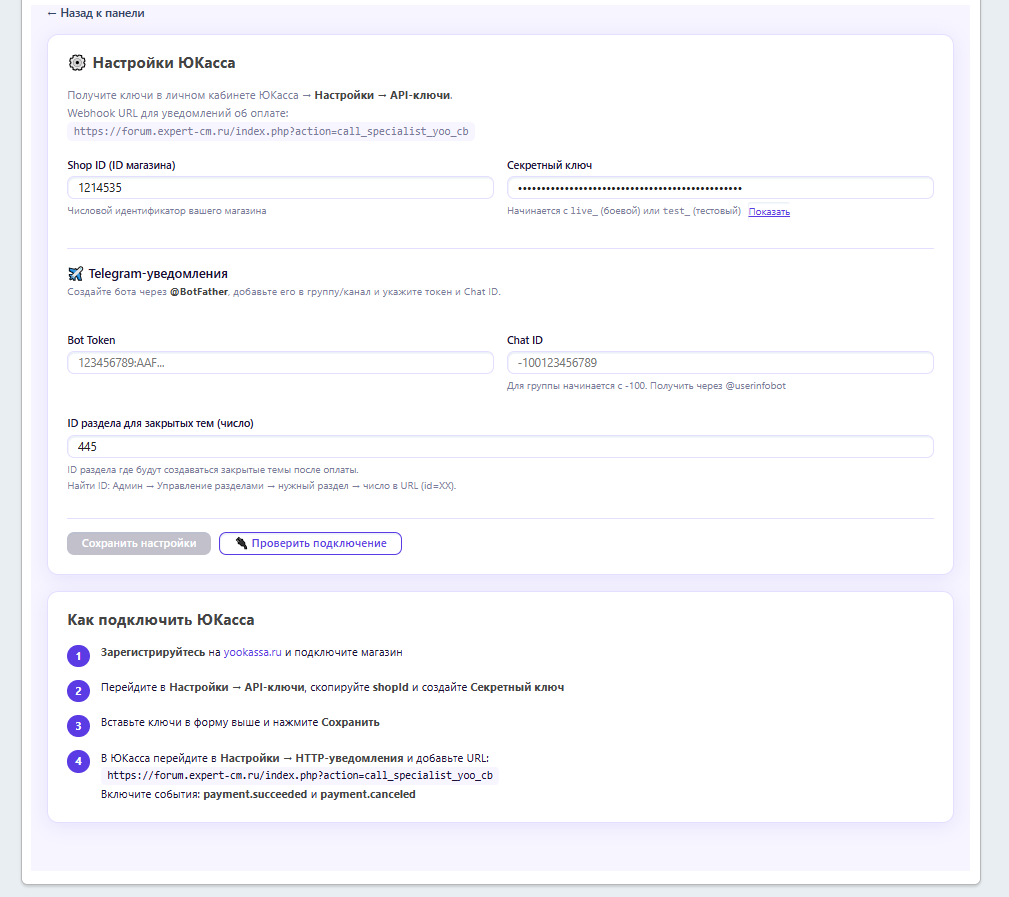The height and width of the screenshot is (897, 1009).
Task: Click the gear icon beside Настройки ЮКасса
Action: click(x=77, y=63)
